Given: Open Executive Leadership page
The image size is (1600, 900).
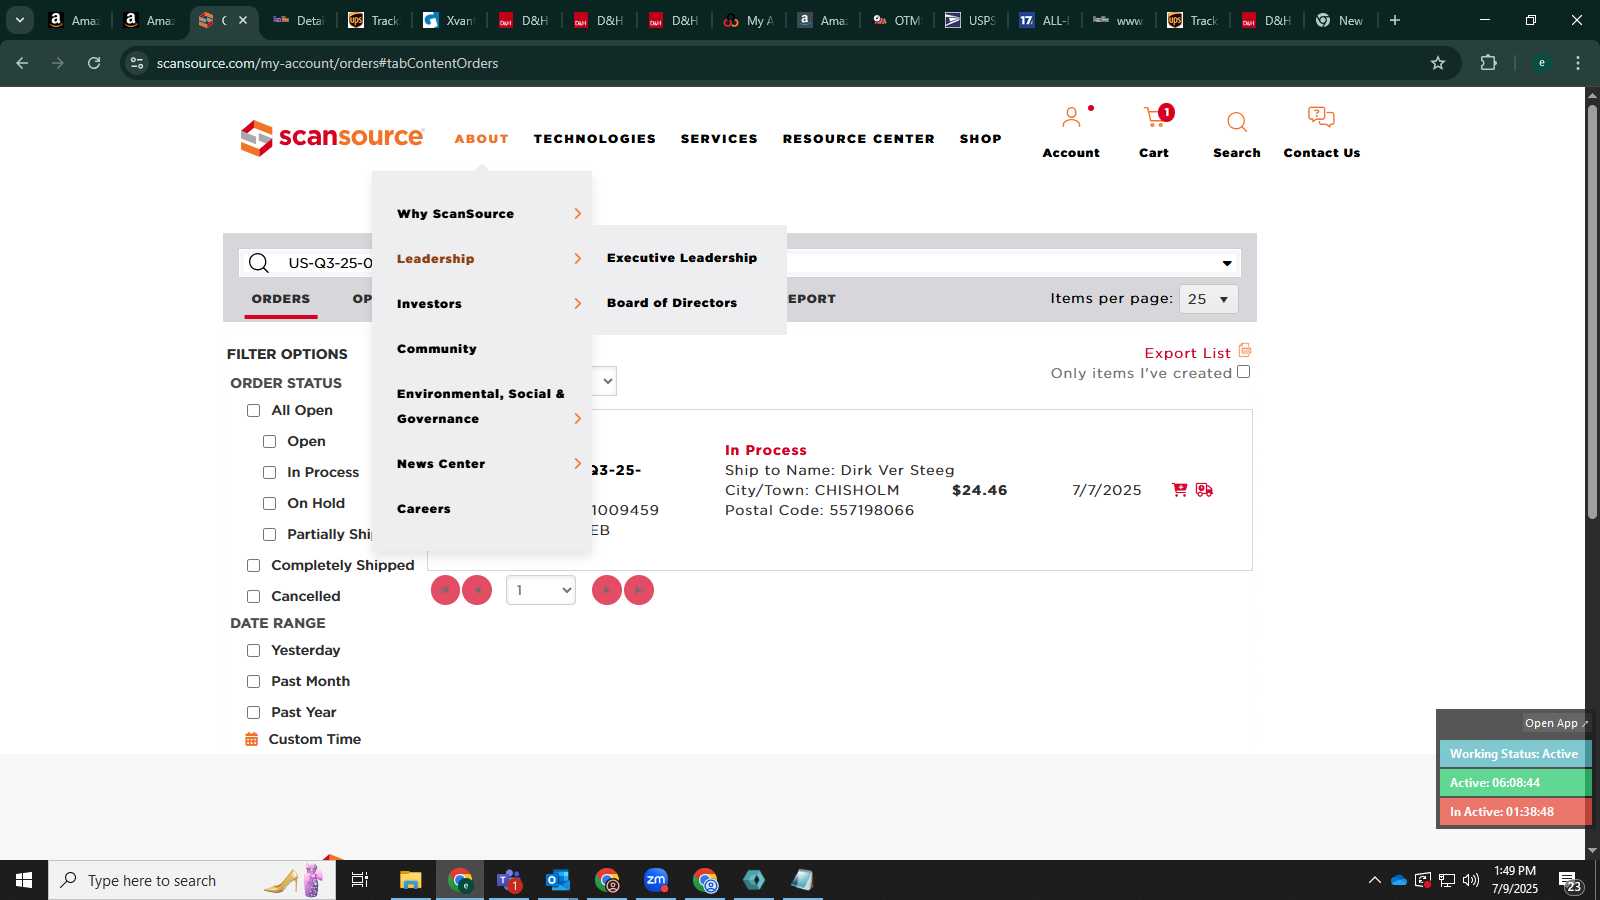Looking at the screenshot, I should click(682, 258).
